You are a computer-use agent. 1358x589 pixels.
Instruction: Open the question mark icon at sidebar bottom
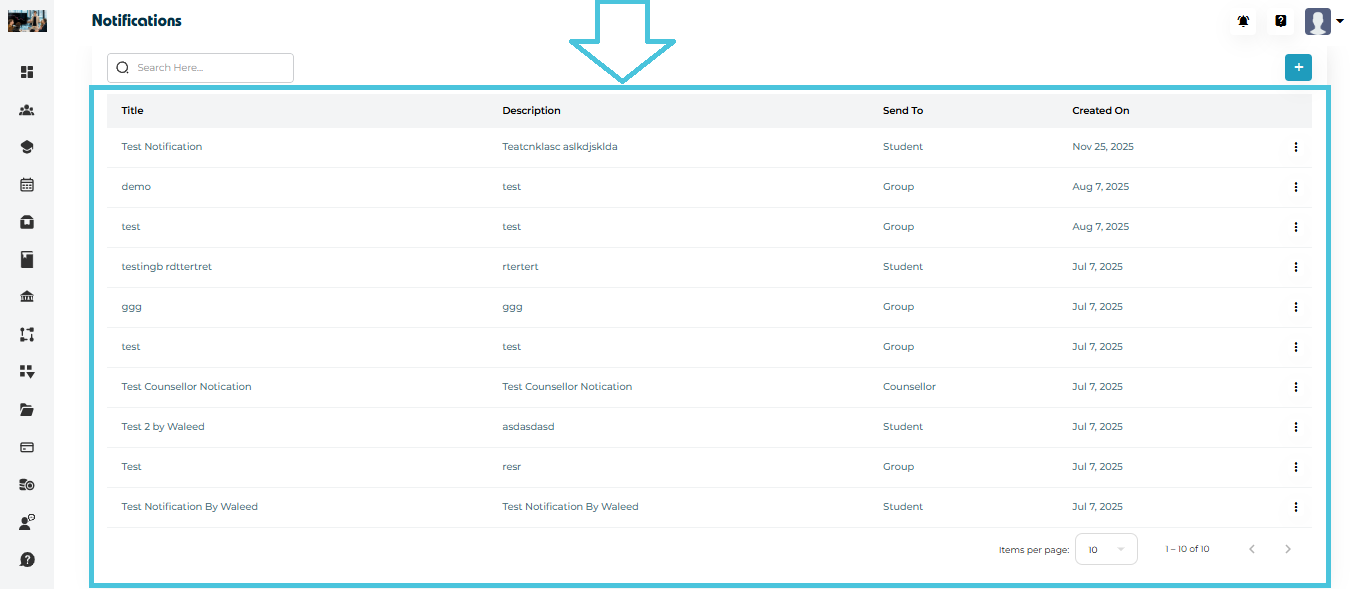click(x=27, y=559)
